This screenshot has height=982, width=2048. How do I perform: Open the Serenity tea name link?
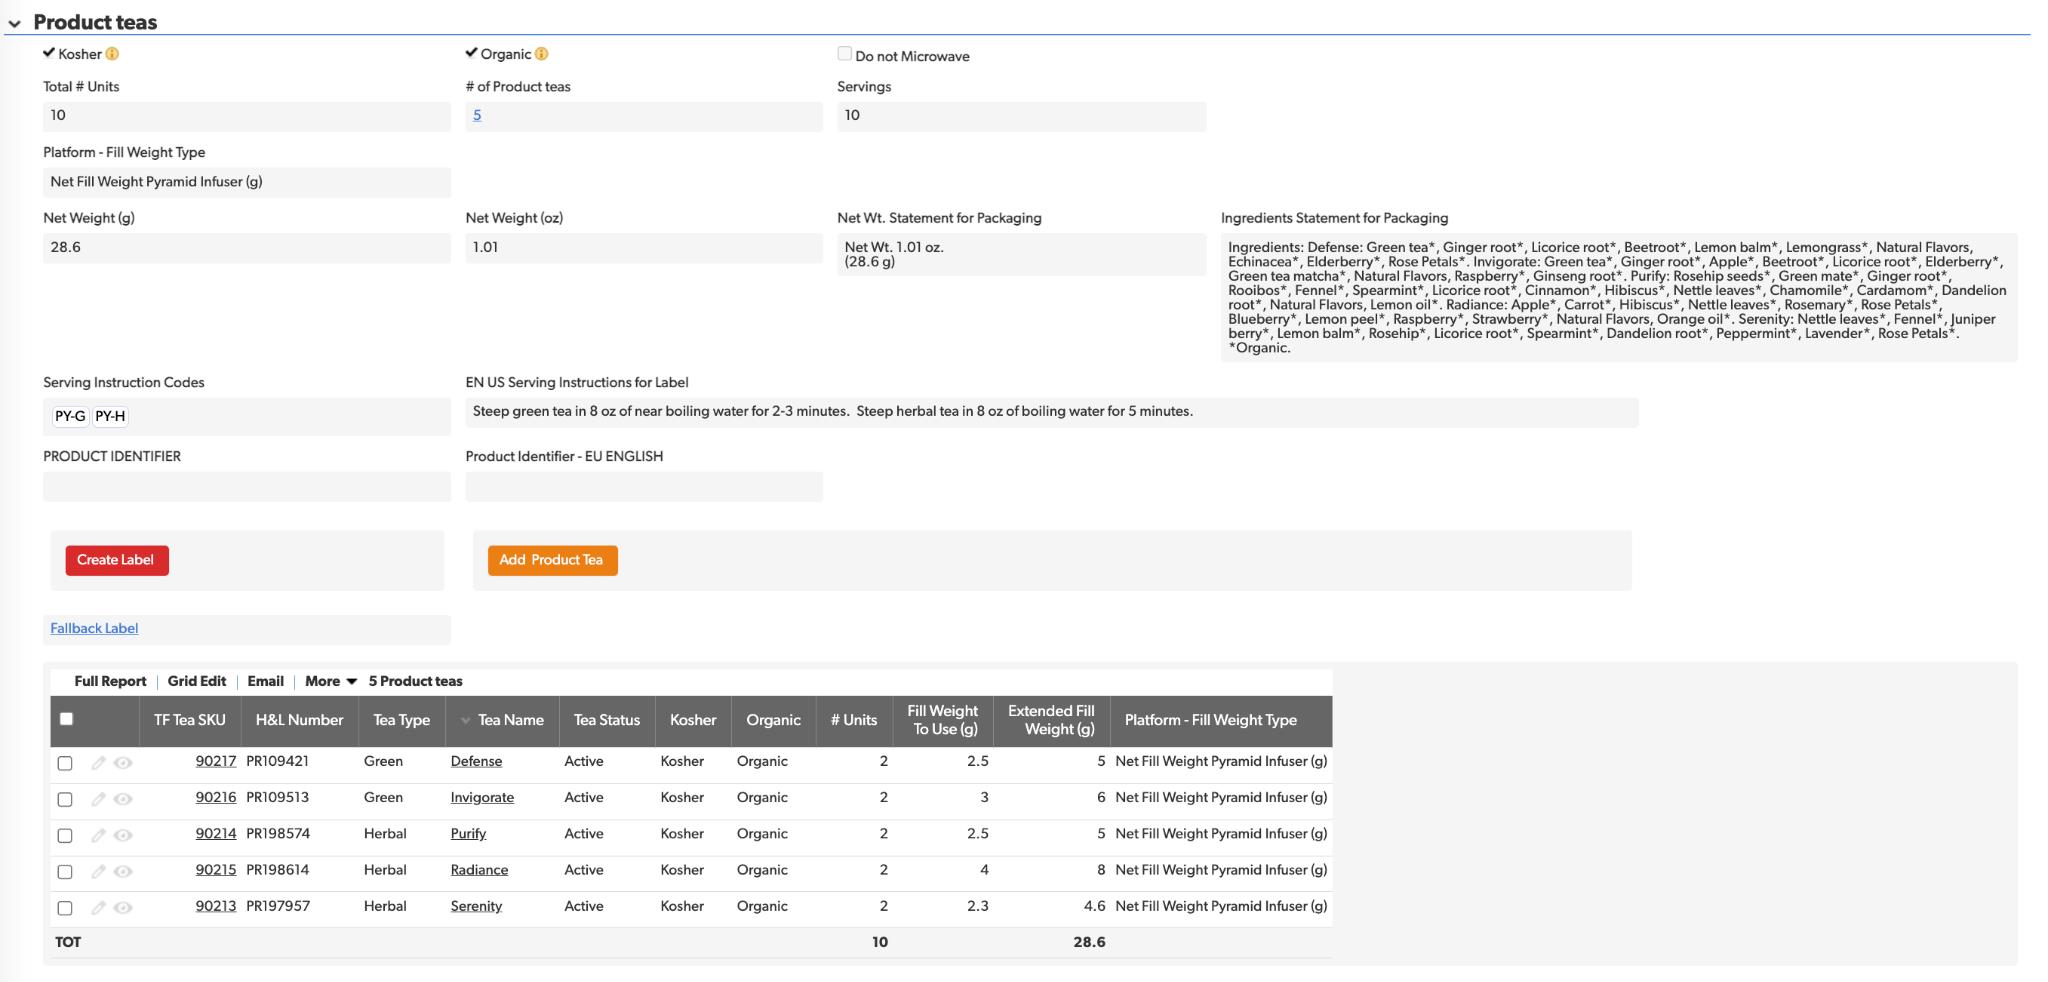(476, 906)
